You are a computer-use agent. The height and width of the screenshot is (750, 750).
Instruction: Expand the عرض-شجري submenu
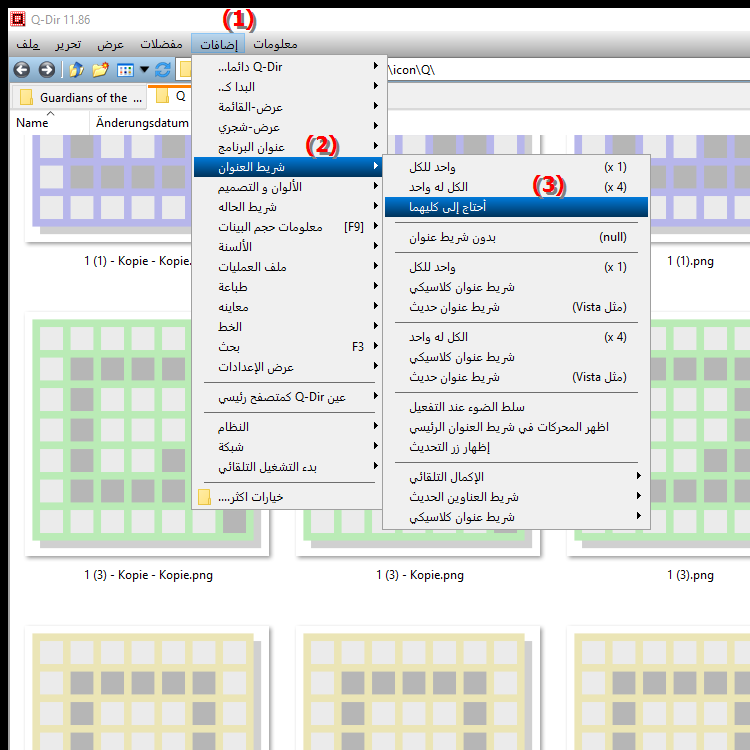pos(287,127)
